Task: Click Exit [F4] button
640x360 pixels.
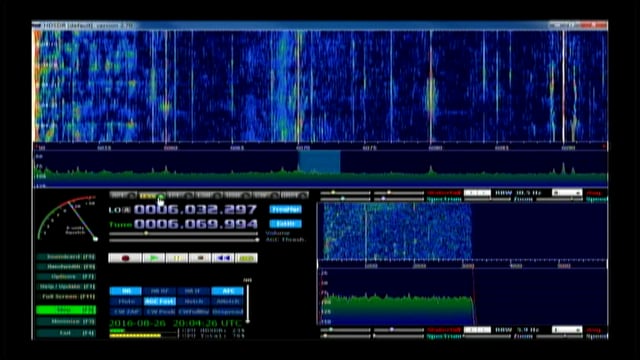Action: point(66,333)
